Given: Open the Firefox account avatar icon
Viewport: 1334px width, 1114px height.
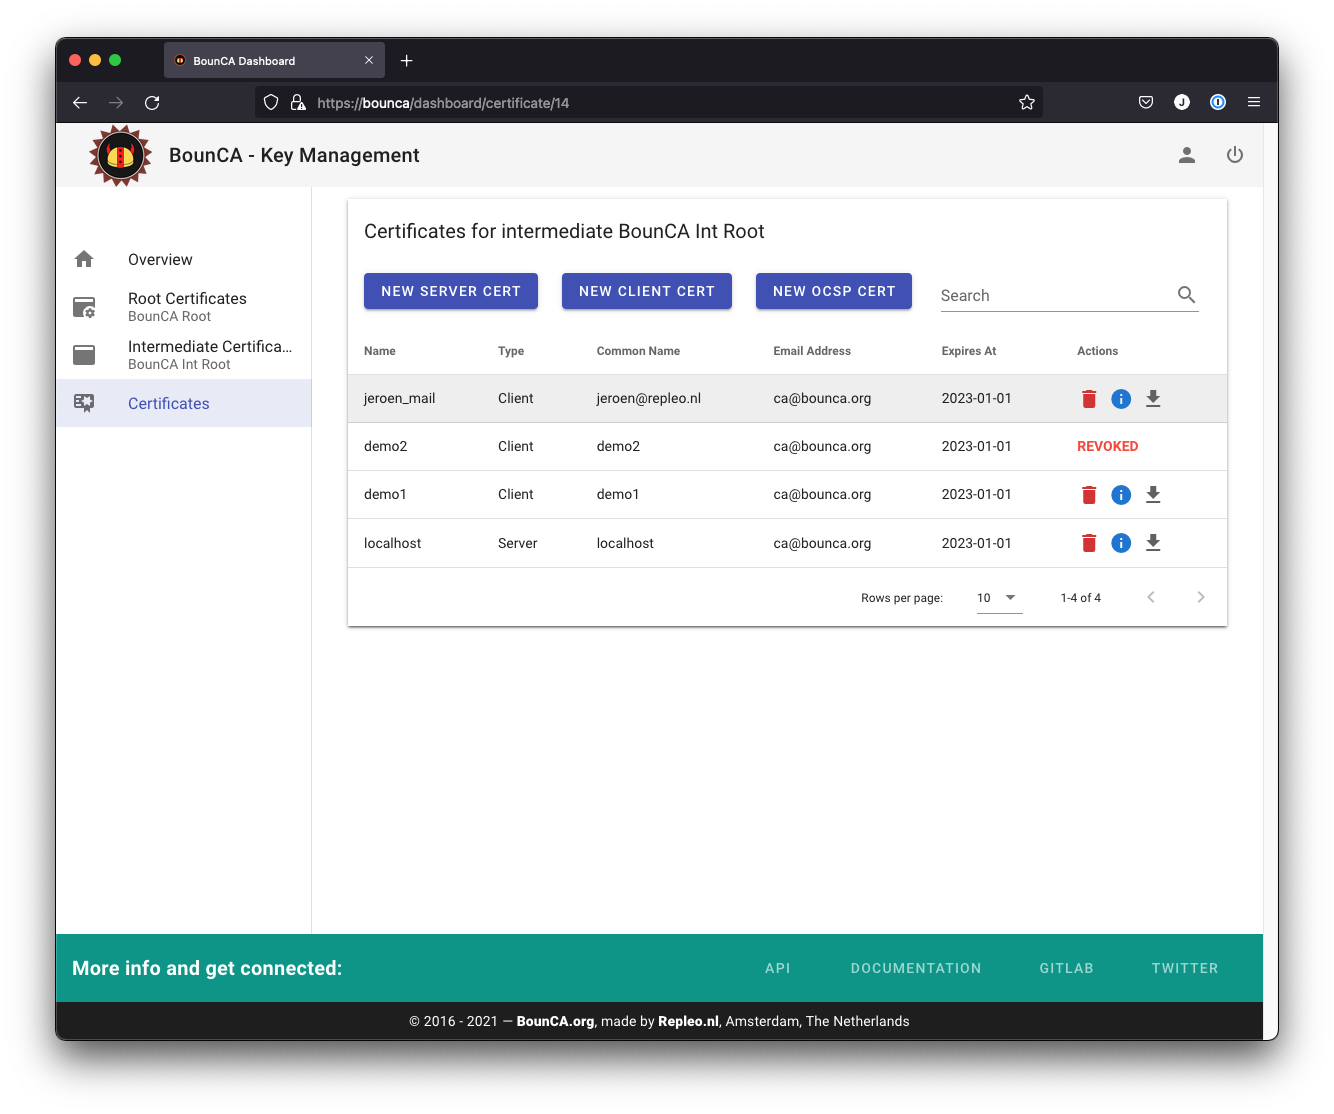Looking at the screenshot, I should click(x=1182, y=102).
